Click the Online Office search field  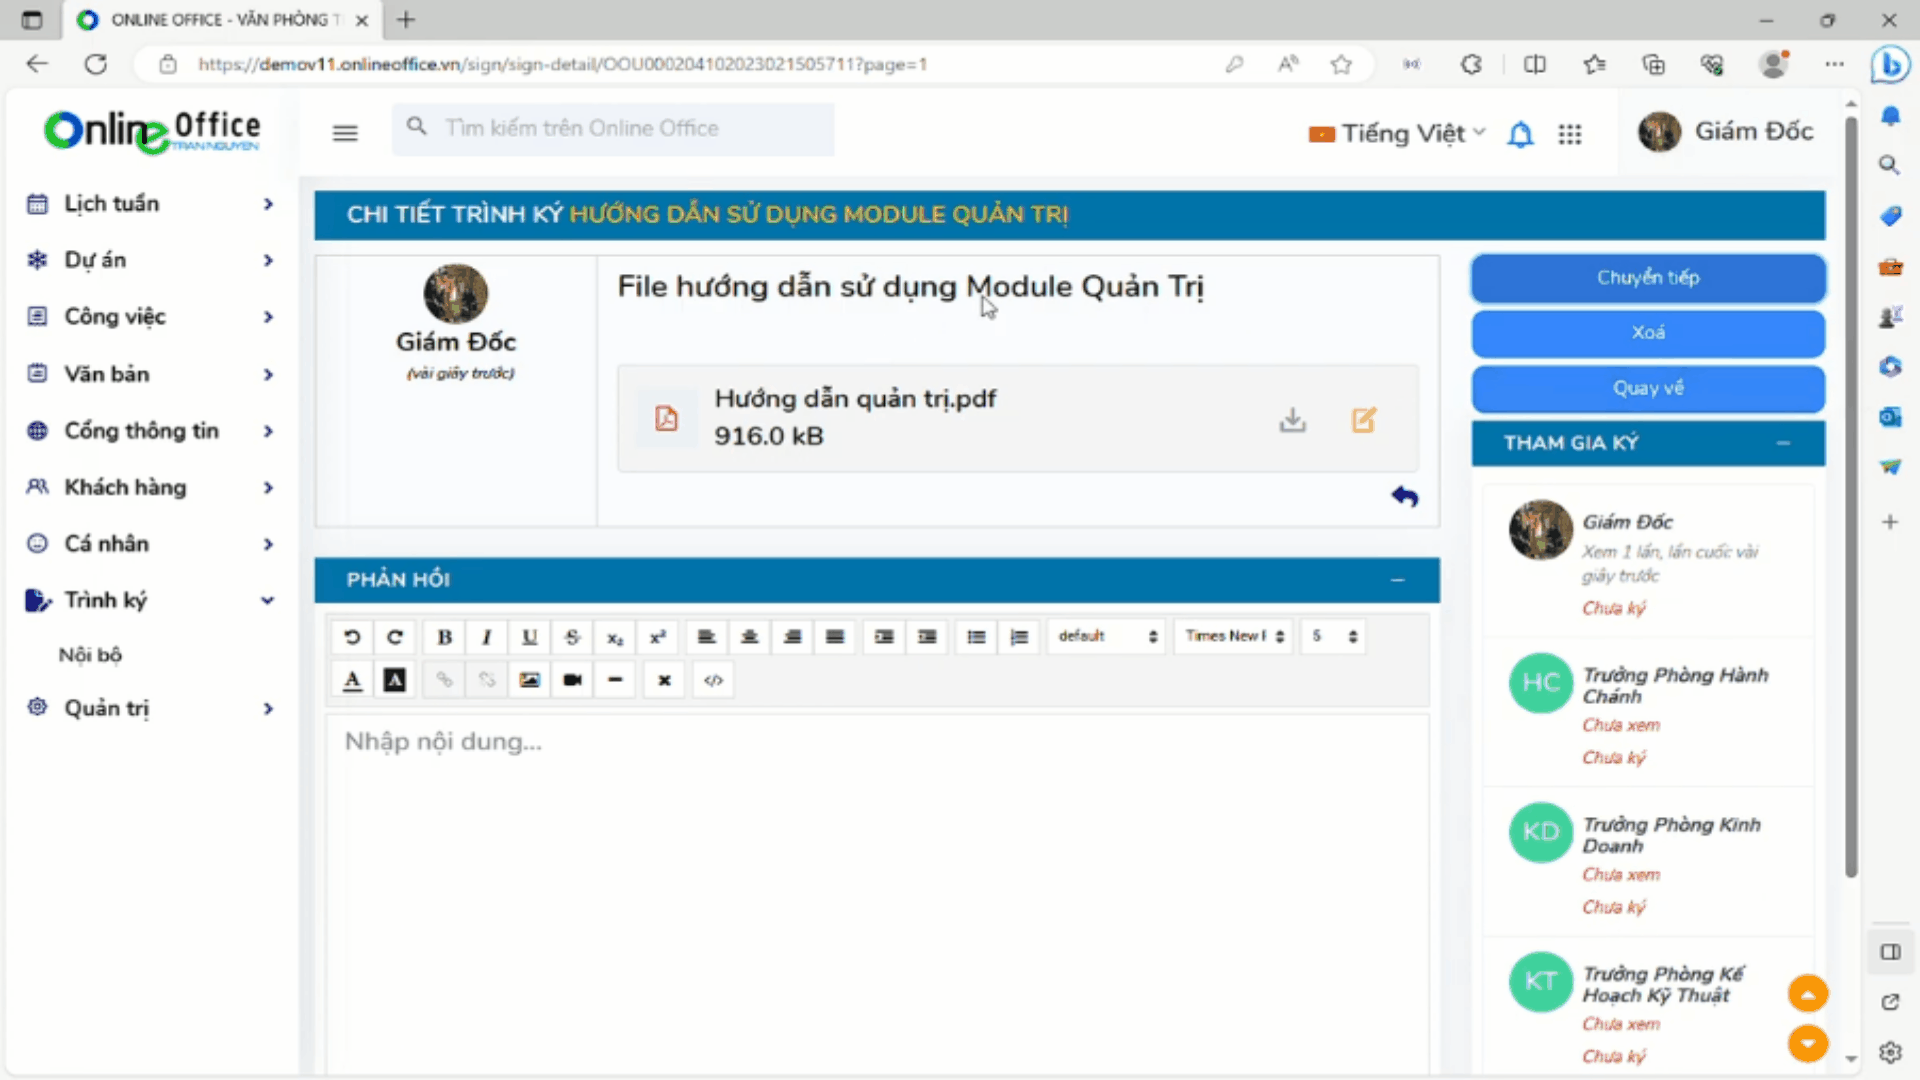click(x=612, y=129)
